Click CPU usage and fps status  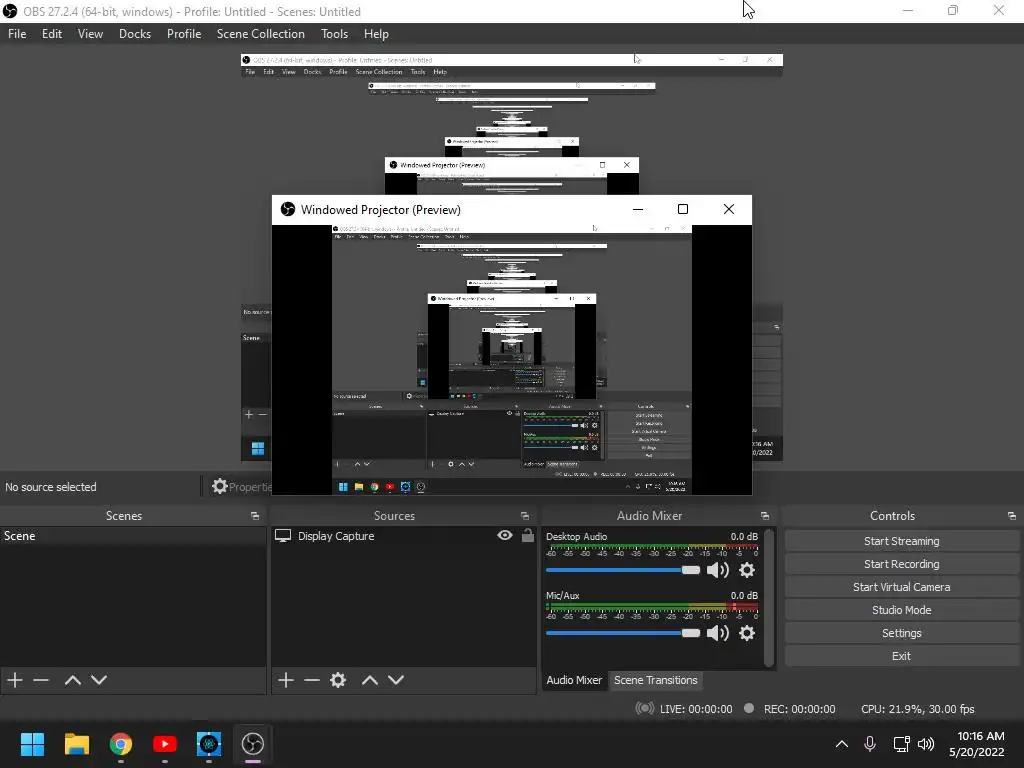(918, 709)
